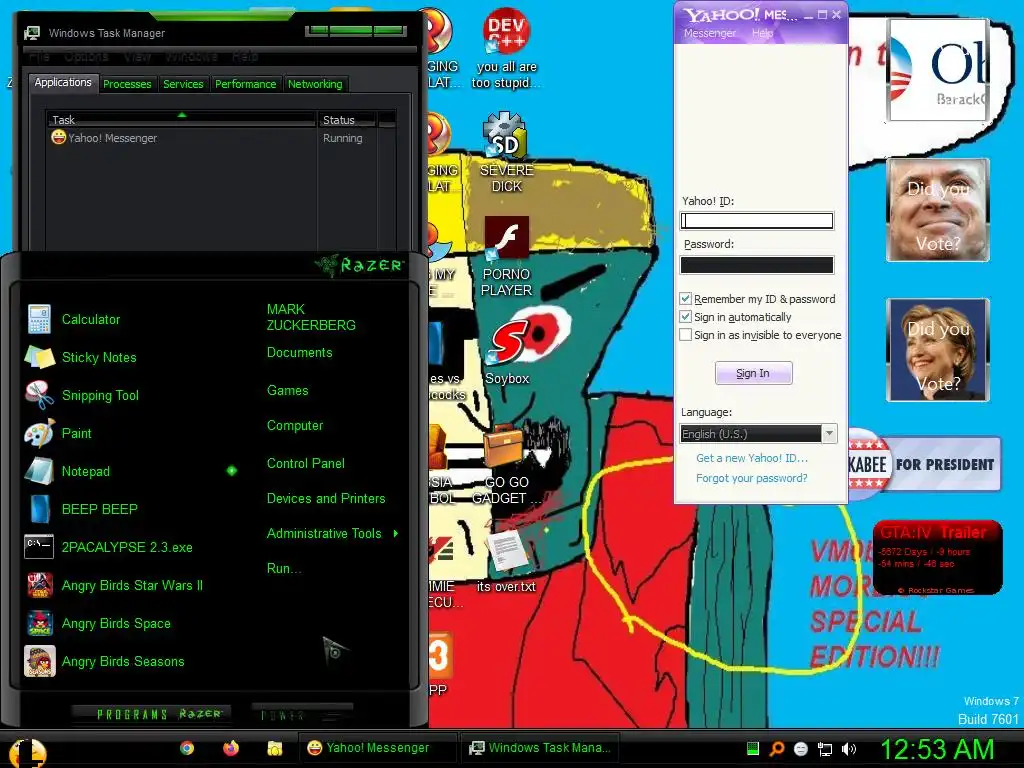Open the Messenger menu in Yahoo window
The width and height of the screenshot is (1024, 768).
pos(710,33)
